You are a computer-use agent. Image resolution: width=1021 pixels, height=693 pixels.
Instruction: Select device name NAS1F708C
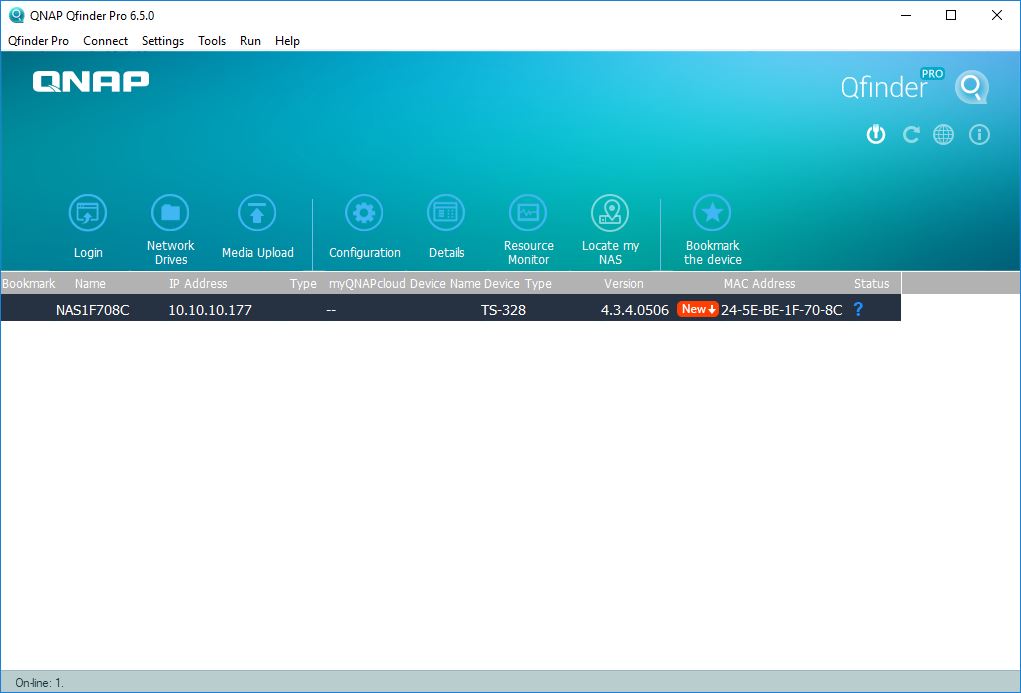[x=92, y=310]
